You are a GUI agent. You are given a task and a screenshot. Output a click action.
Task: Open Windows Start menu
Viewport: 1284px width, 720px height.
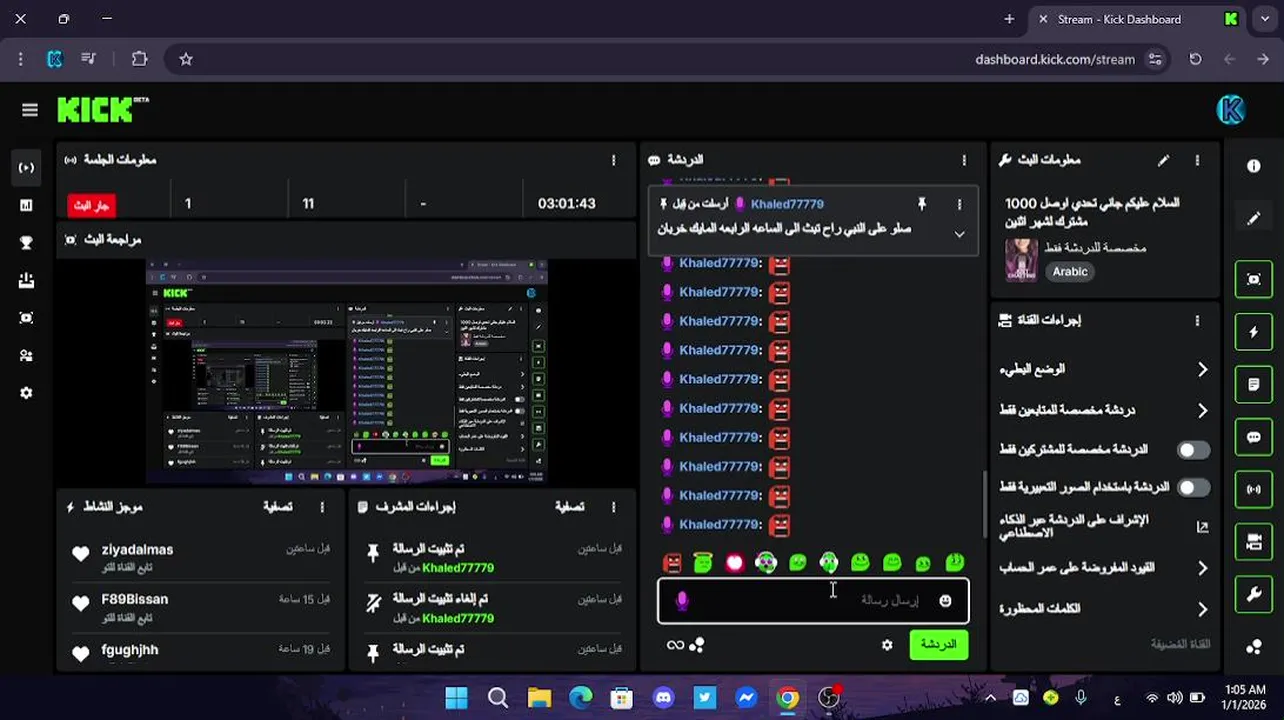click(x=456, y=698)
